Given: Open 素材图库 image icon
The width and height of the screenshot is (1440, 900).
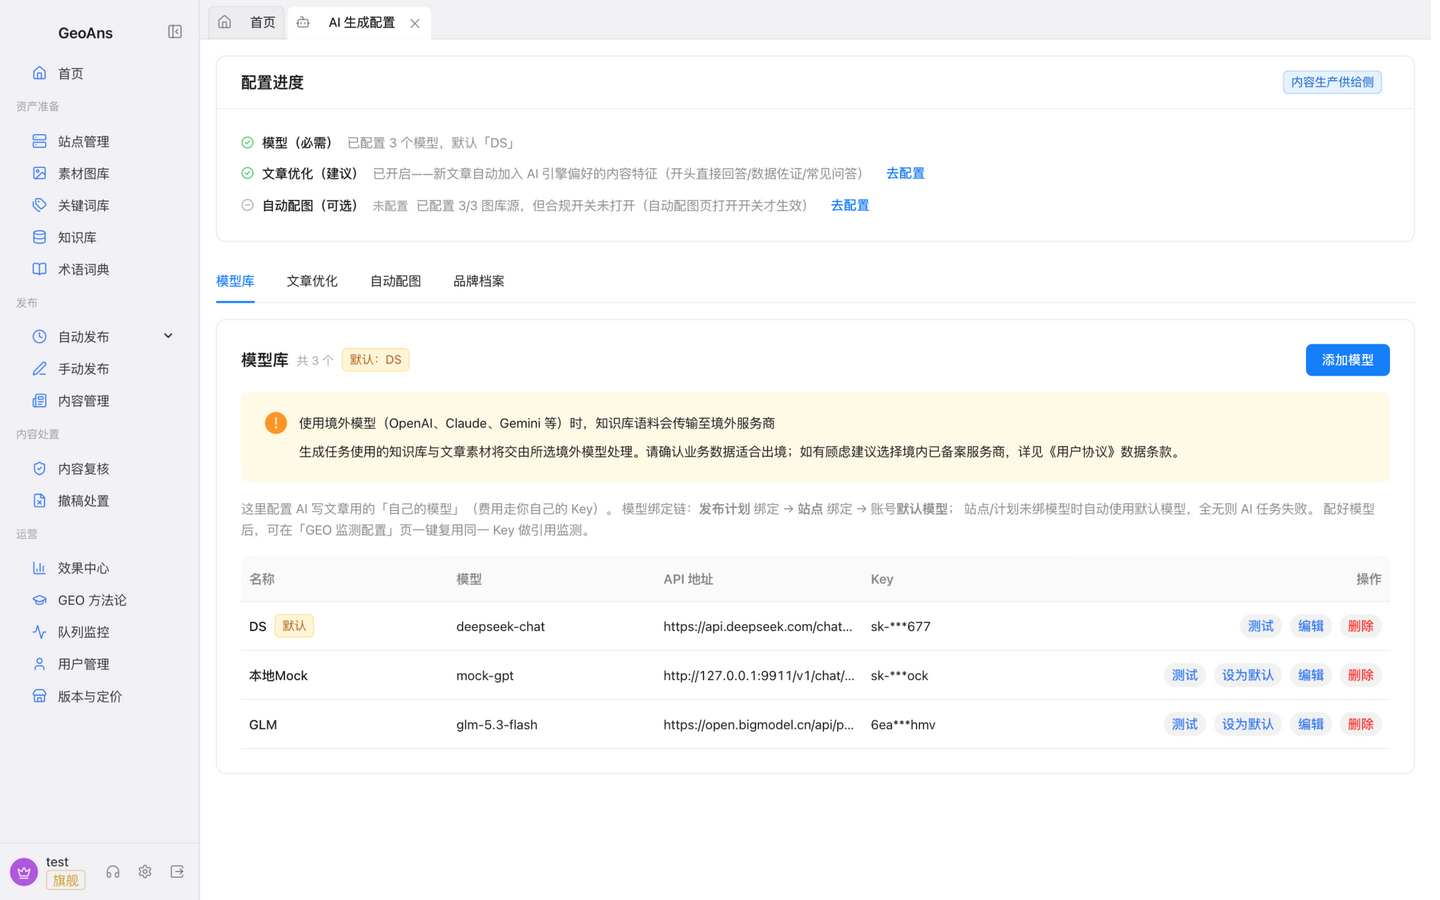Looking at the screenshot, I should coord(39,173).
